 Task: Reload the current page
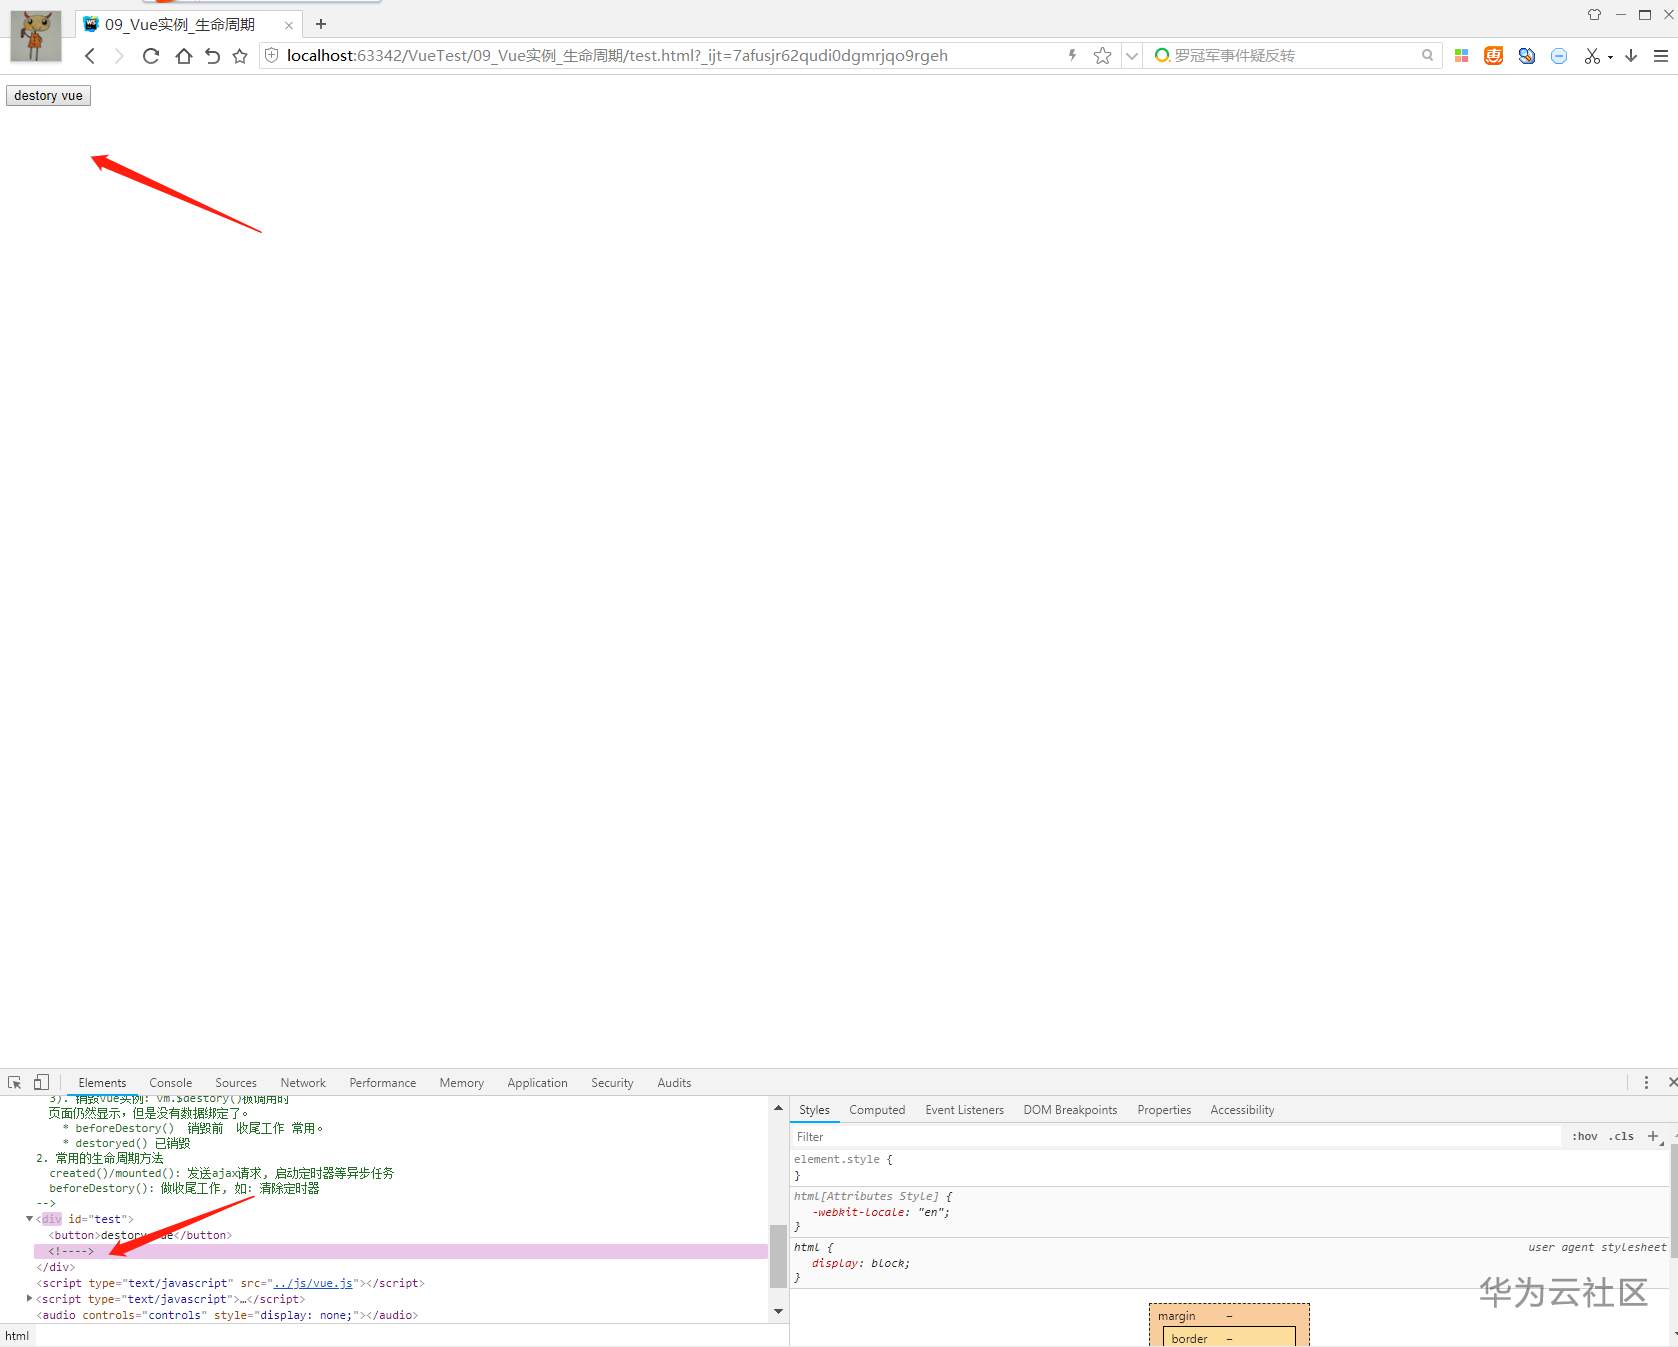(x=151, y=56)
